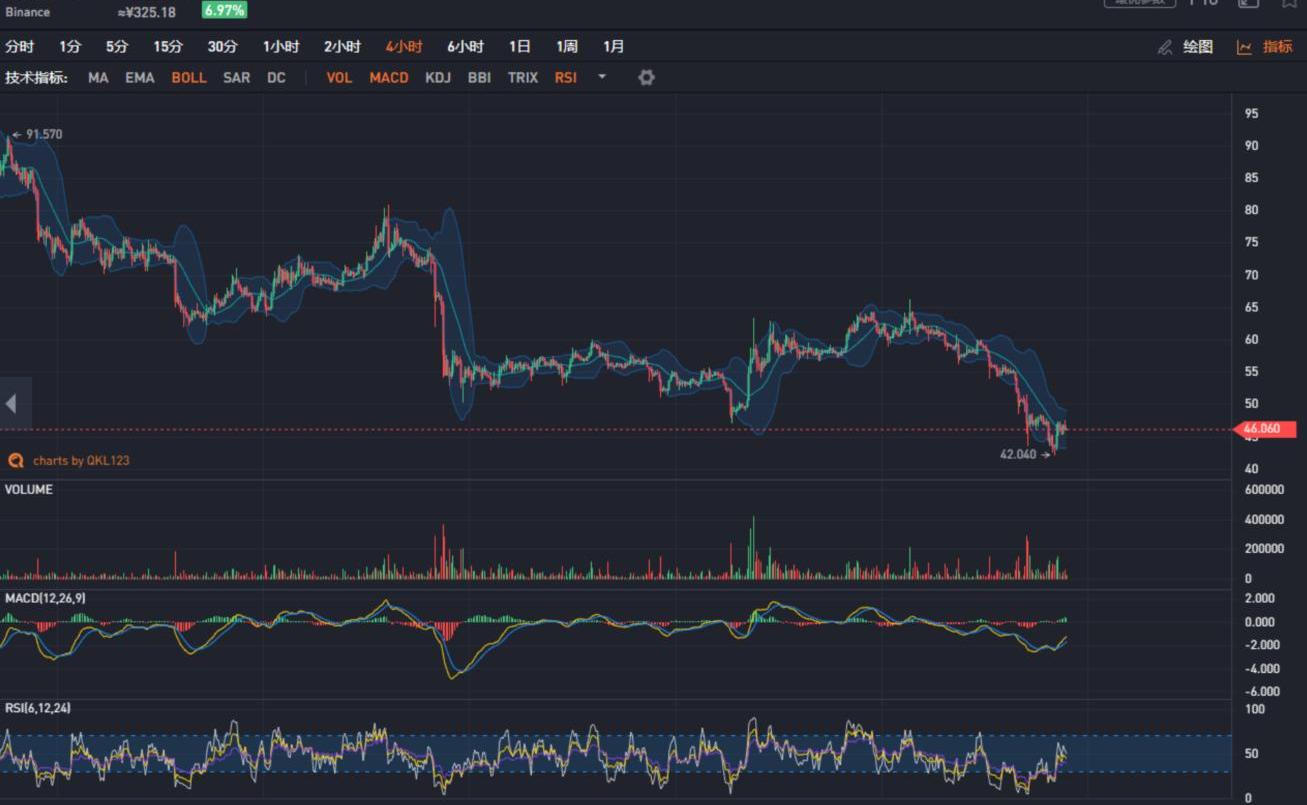Screen dimensions: 1307x805
Task: Expand the more indicators dropdown arrow
Action: point(602,76)
